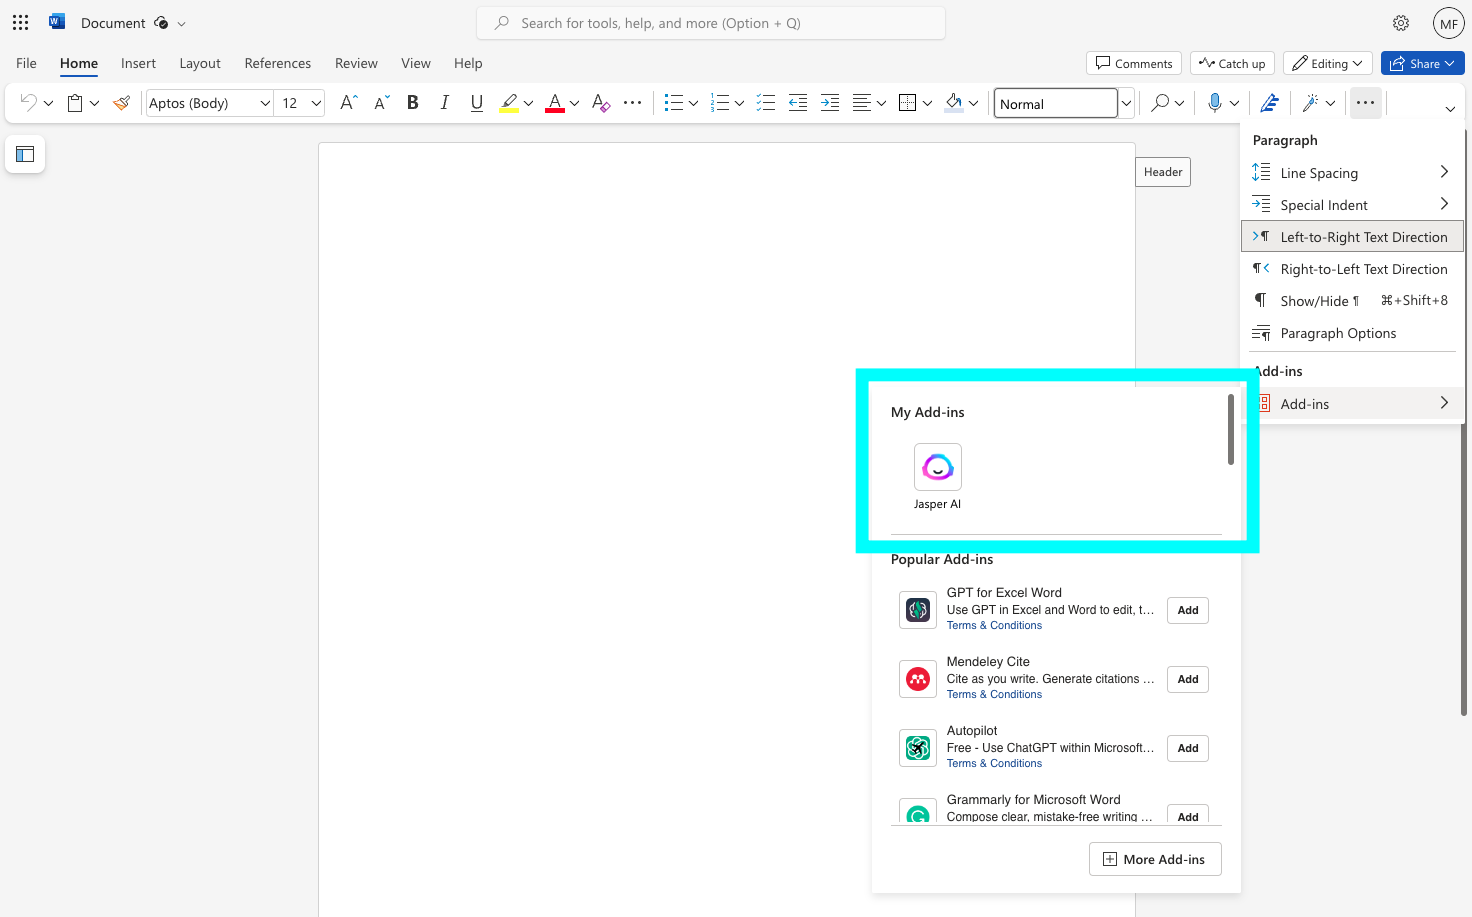The height and width of the screenshot is (917, 1472).
Task: Click the Bullets list icon
Action: 674,102
